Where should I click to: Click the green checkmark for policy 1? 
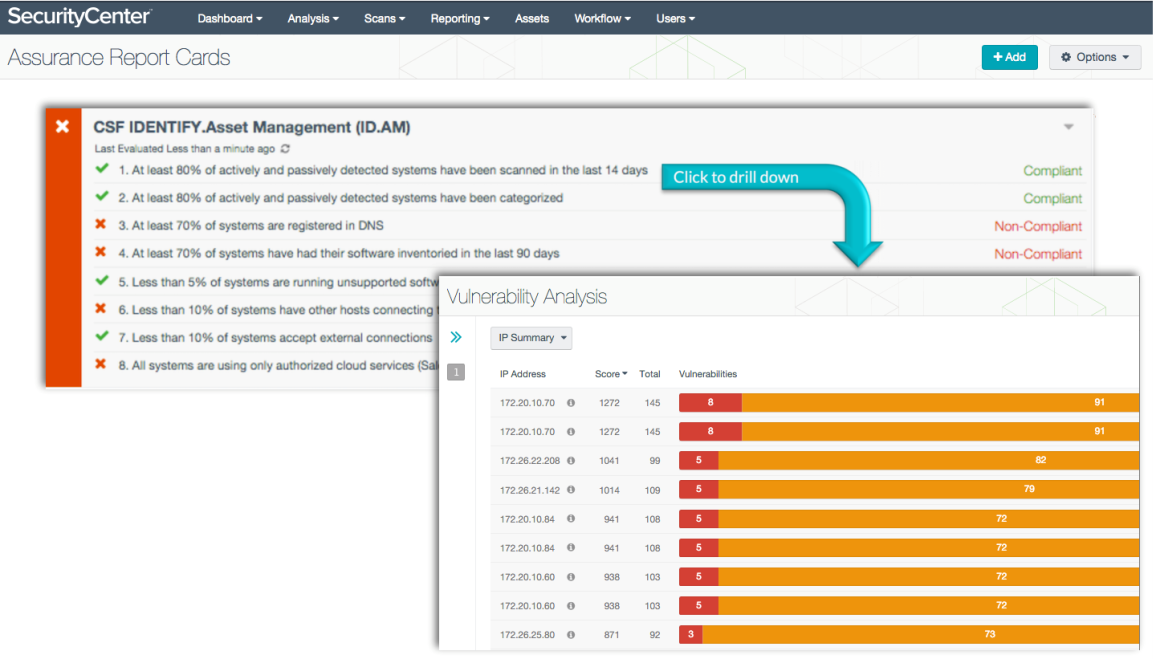point(101,170)
